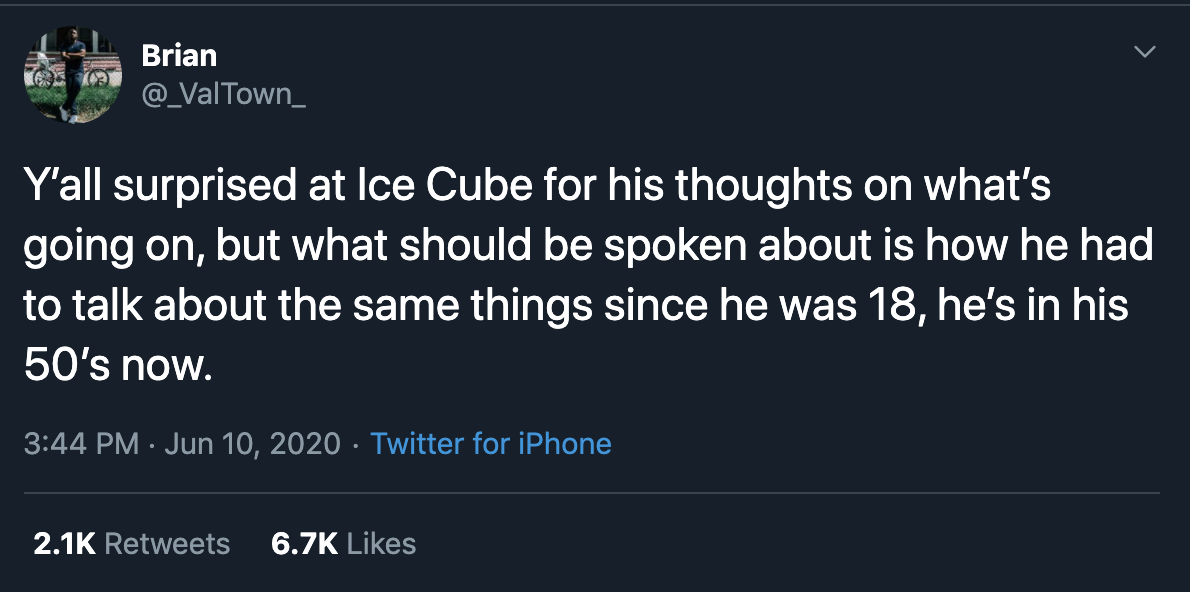Select the word "Retweets" label
Screen dimensions: 1190x592
(x=167, y=543)
